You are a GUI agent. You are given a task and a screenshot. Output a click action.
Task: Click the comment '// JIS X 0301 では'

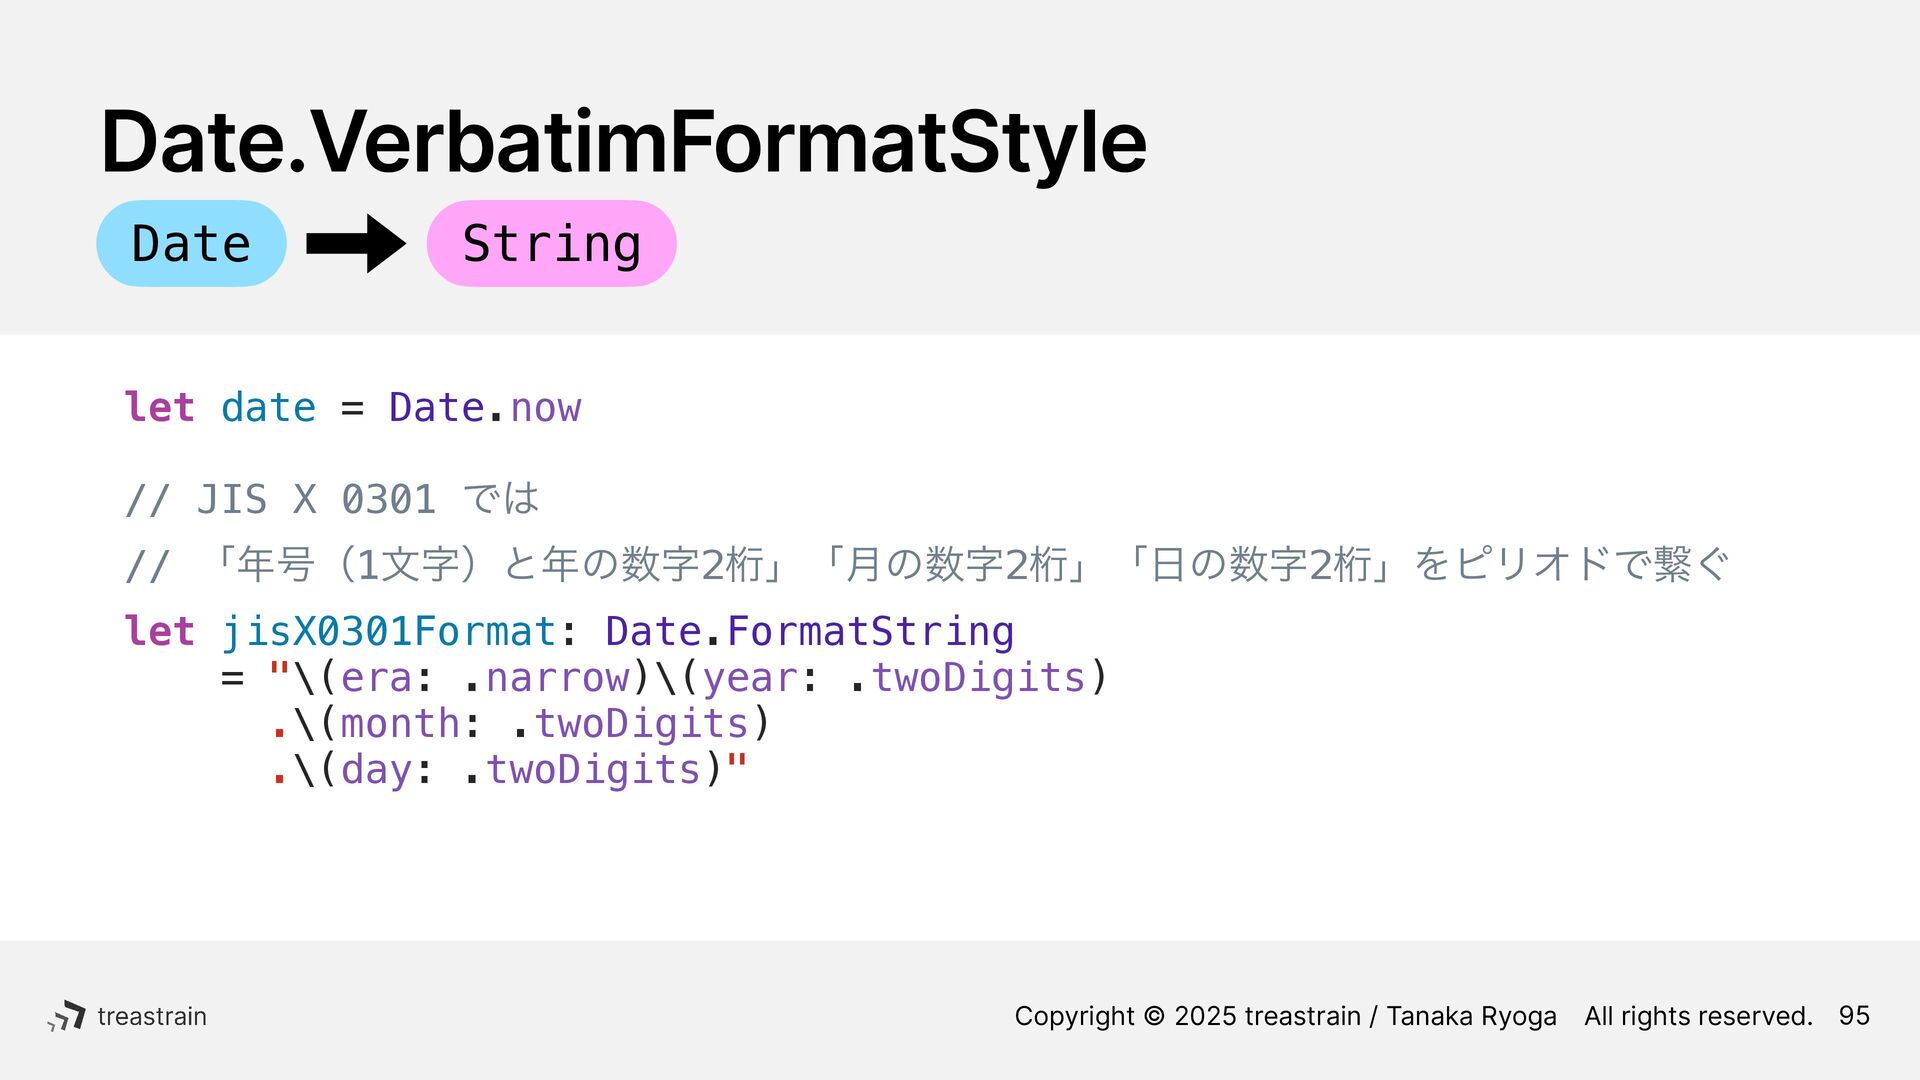coord(332,499)
